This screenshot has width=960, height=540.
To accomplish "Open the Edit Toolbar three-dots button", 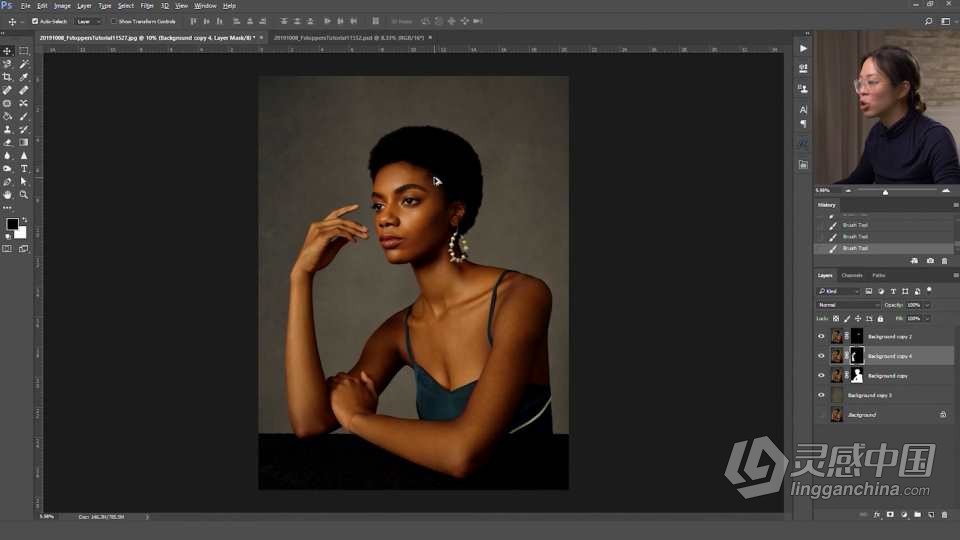I will point(7,208).
